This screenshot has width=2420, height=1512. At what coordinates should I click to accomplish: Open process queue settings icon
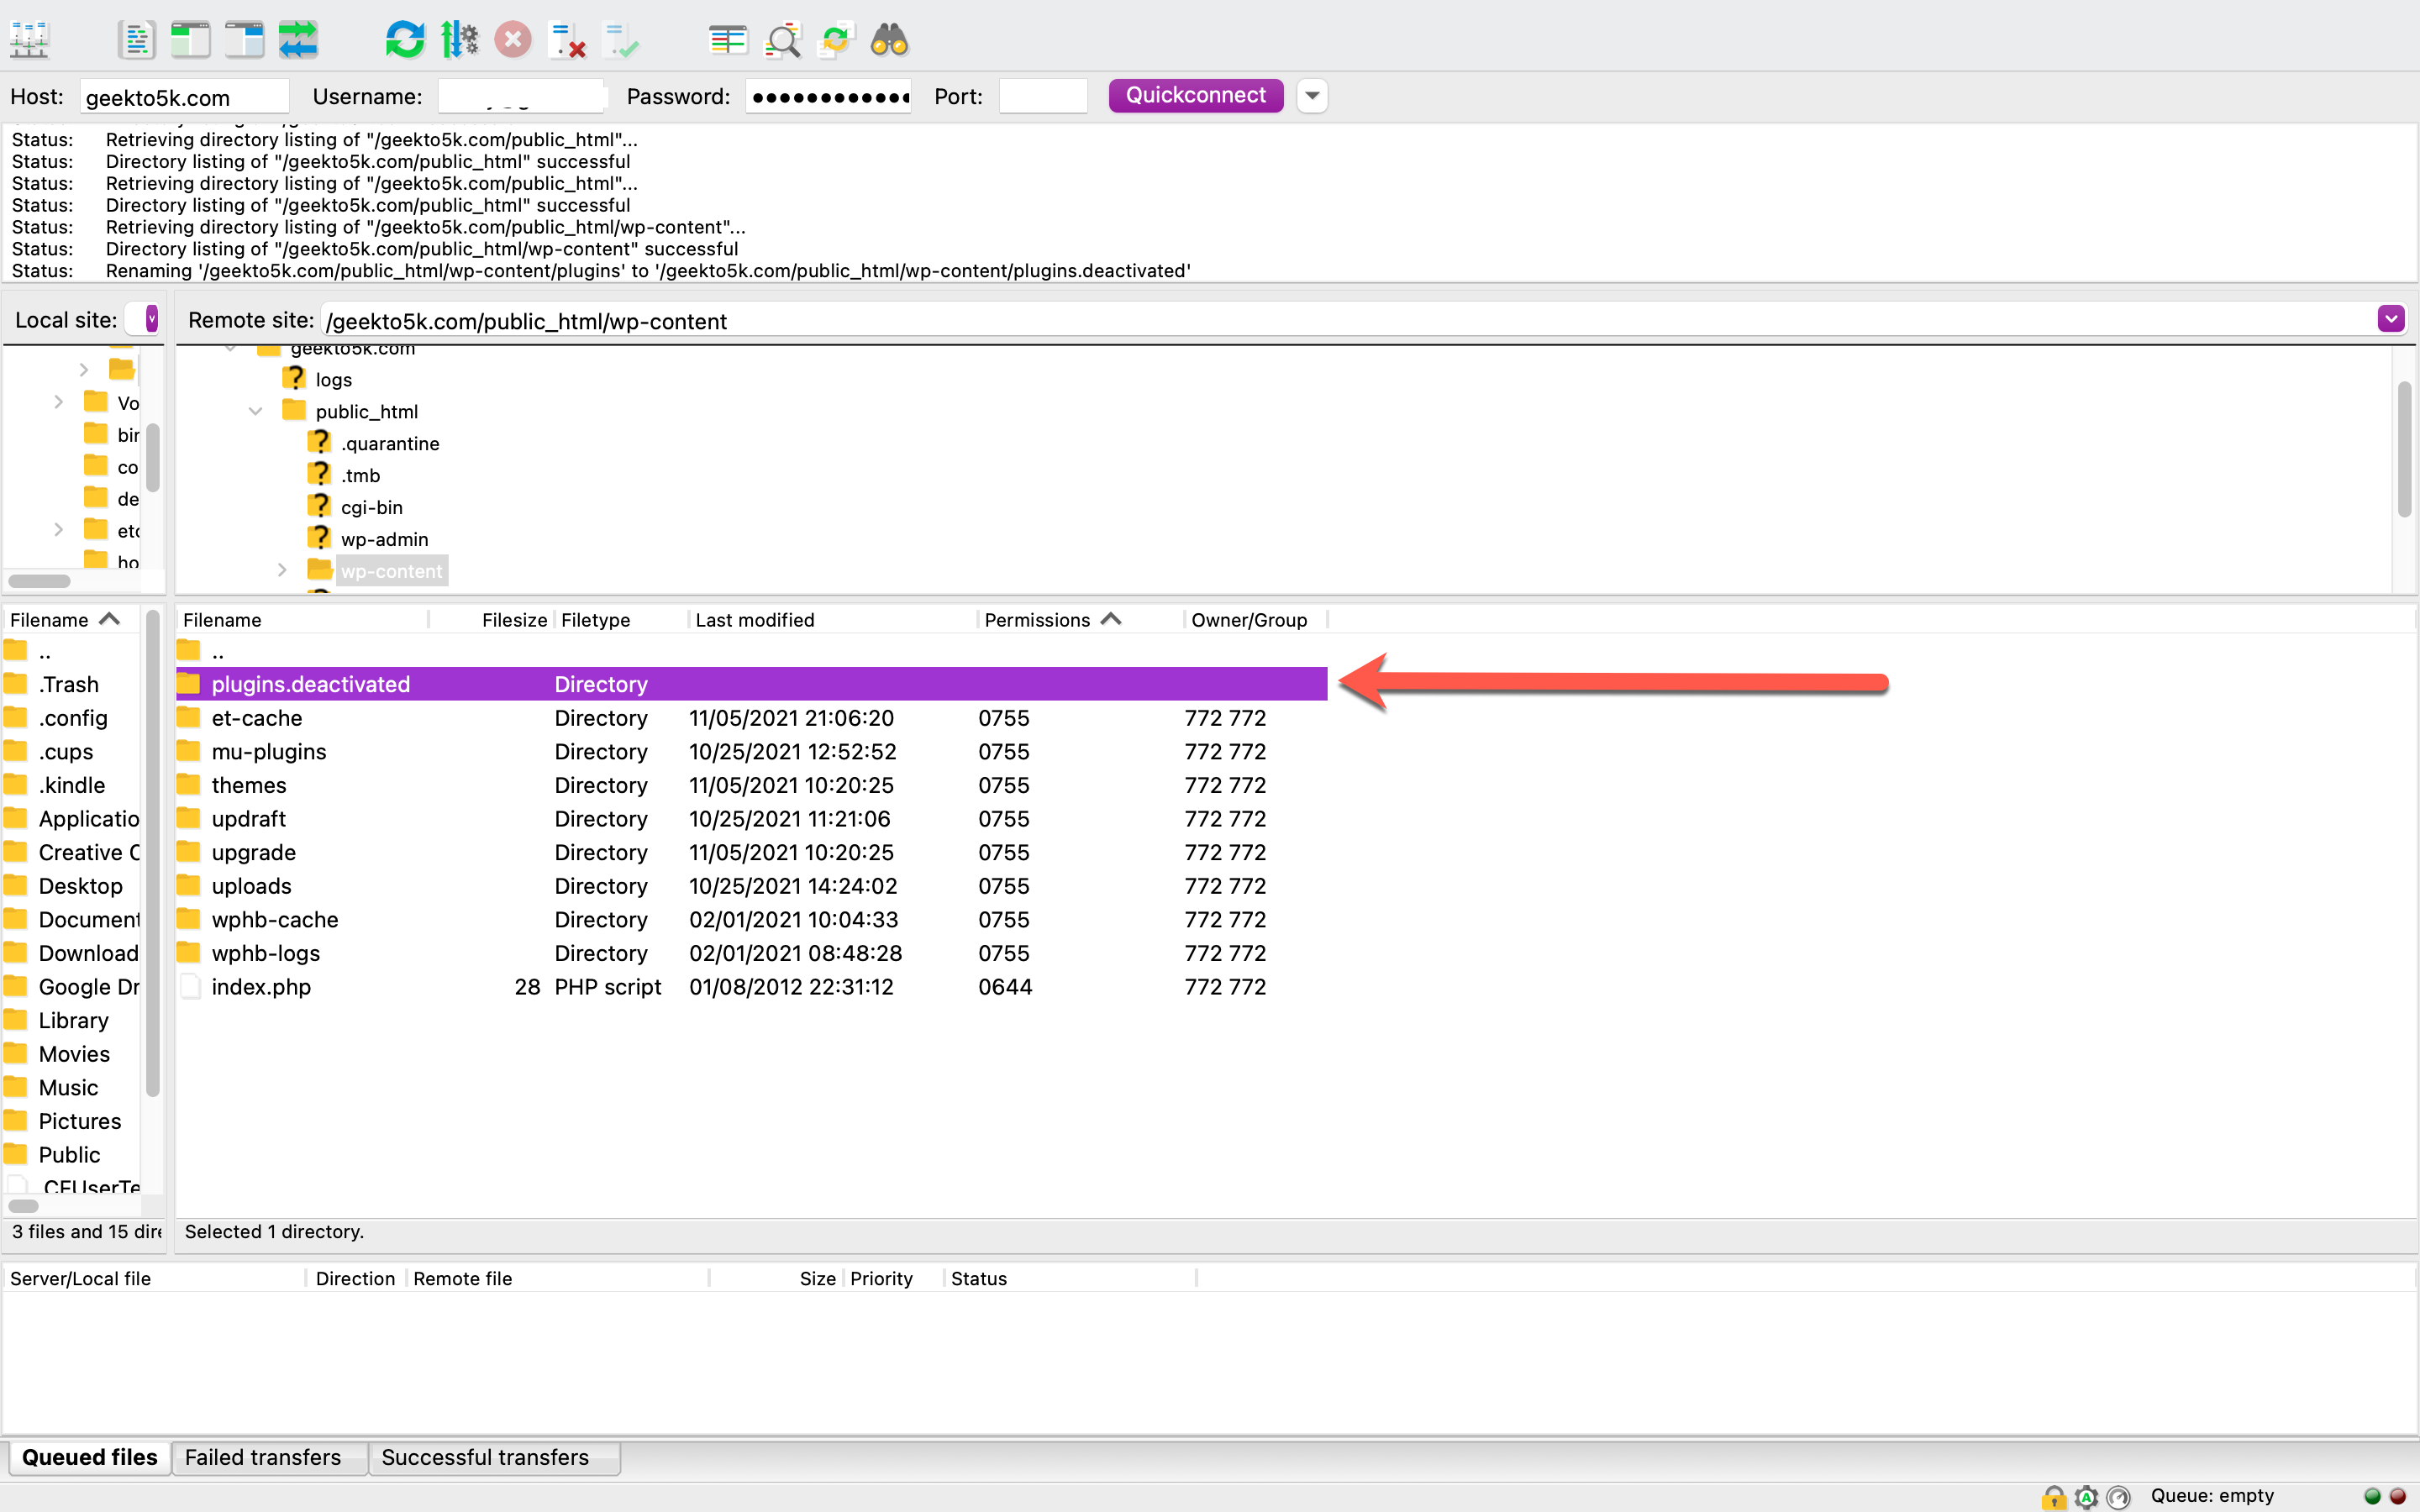459,40
